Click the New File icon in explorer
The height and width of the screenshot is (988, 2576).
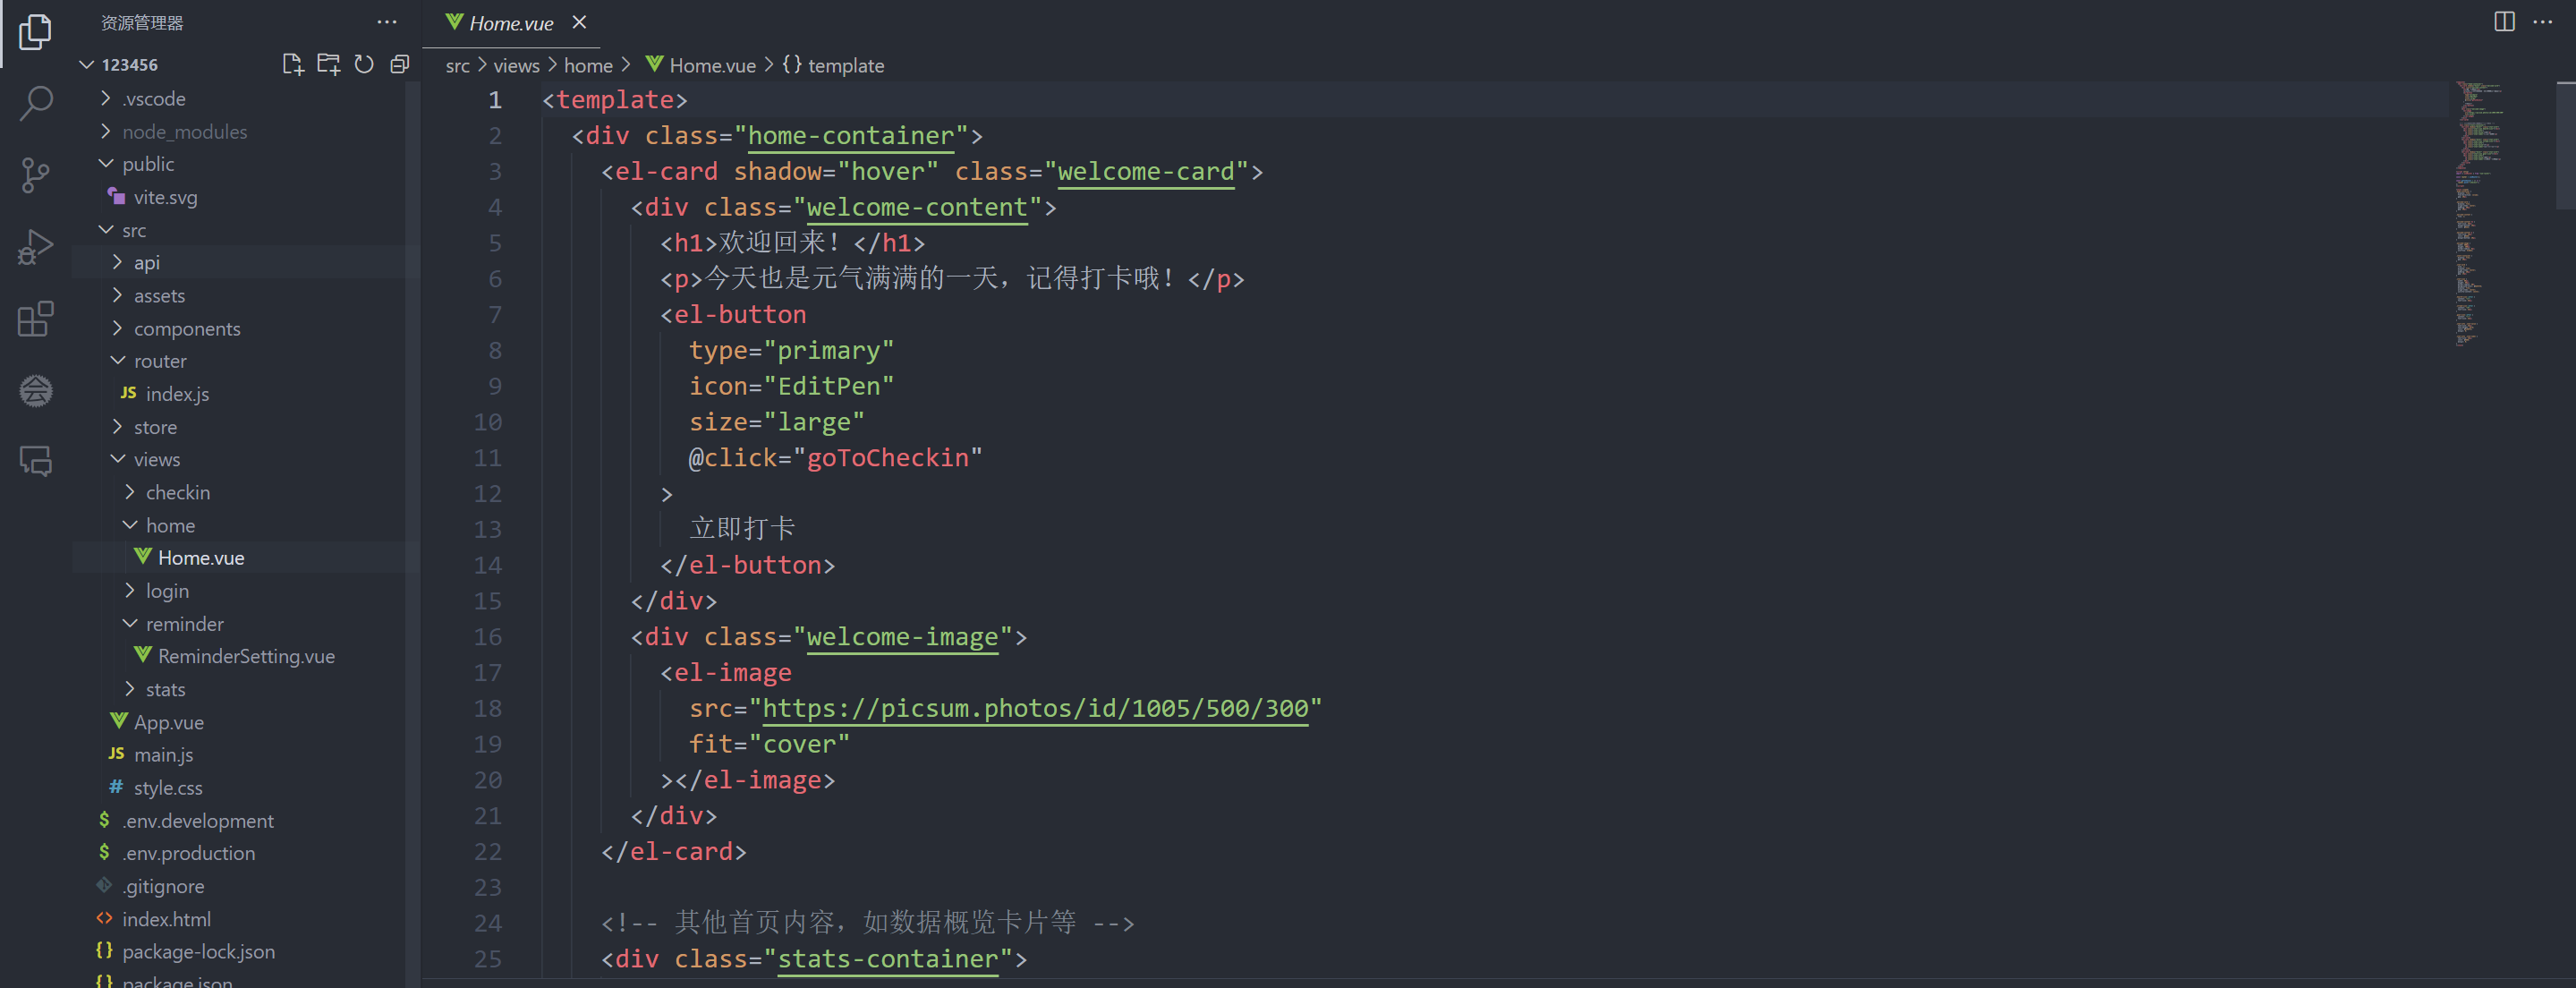point(292,65)
